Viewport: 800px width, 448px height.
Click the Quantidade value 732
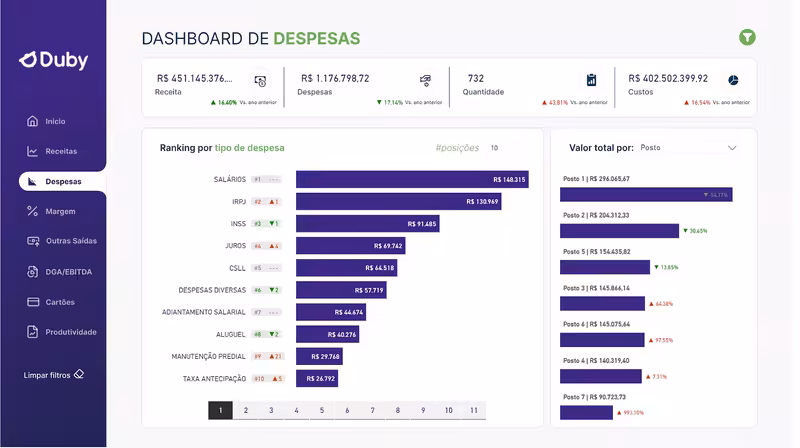click(x=476, y=79)
